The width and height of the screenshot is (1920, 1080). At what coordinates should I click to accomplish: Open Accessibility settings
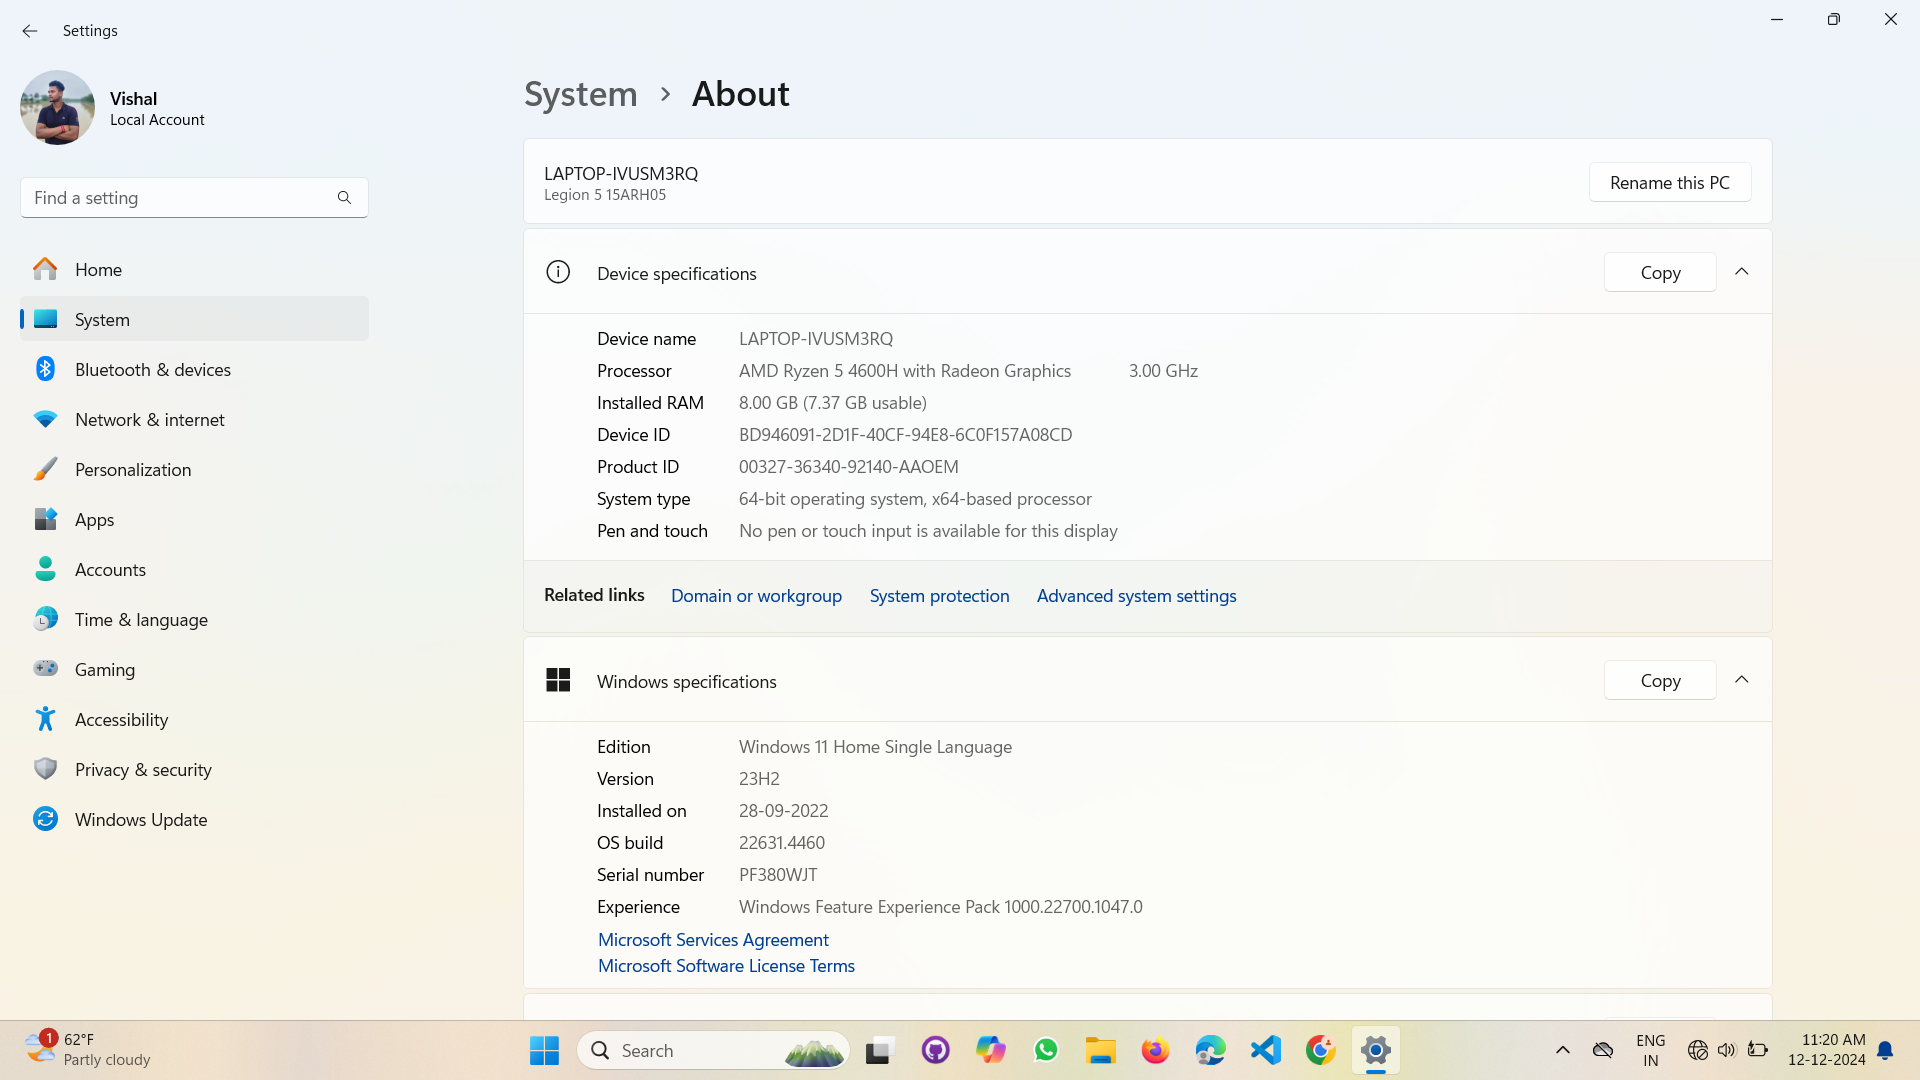pos(194,720)
